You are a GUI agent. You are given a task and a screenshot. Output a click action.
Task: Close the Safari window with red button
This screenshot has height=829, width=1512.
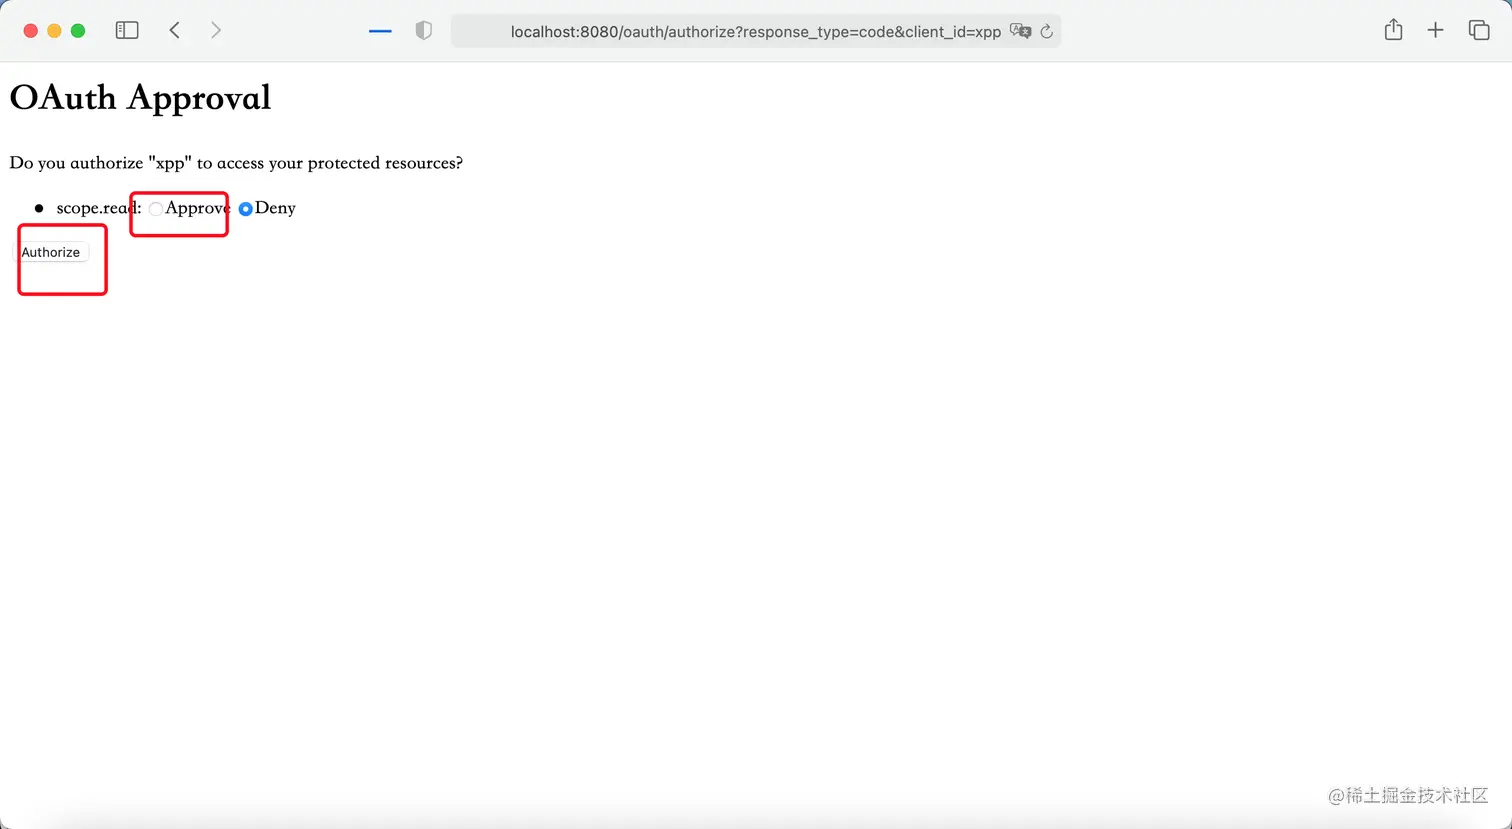30,31
